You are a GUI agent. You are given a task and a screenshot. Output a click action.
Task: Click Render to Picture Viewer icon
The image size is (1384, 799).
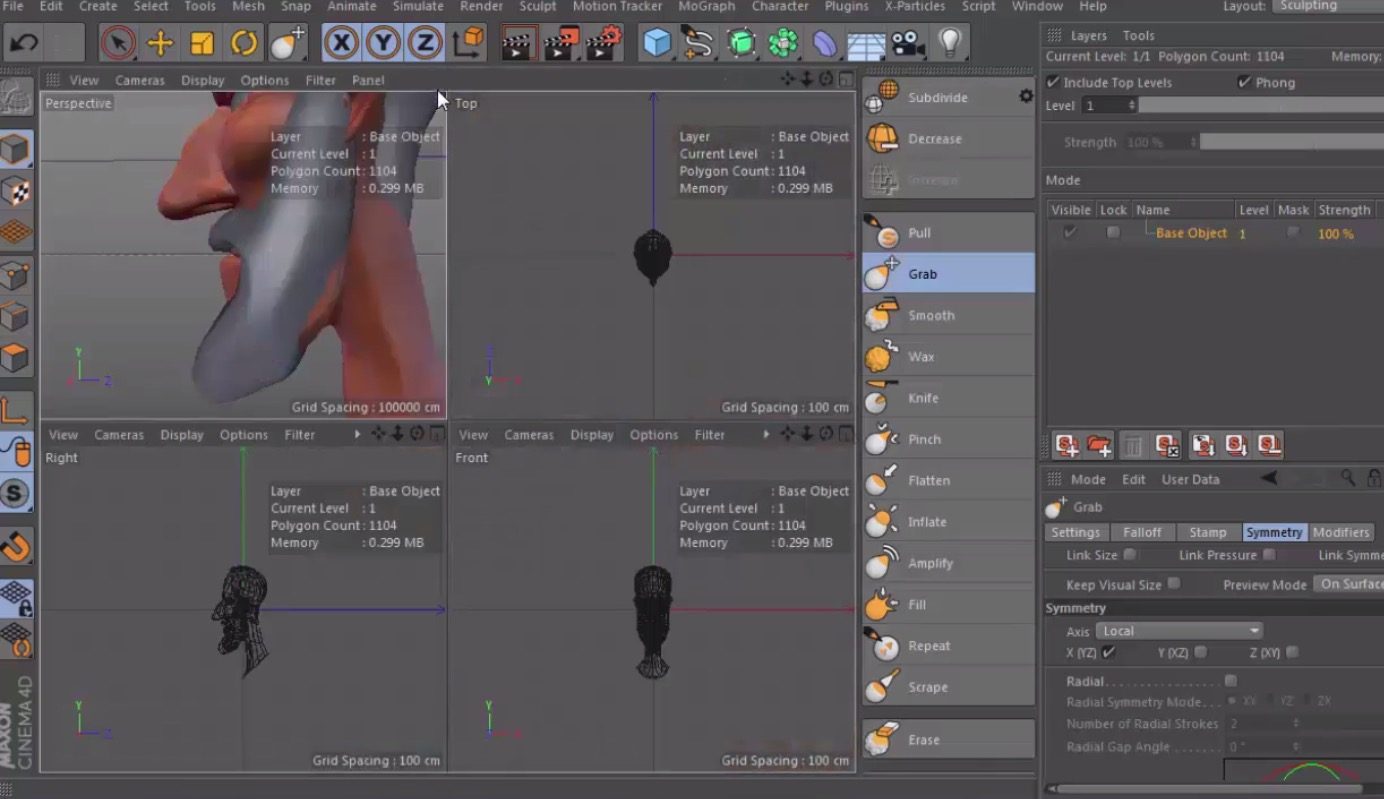coord(561,43)
